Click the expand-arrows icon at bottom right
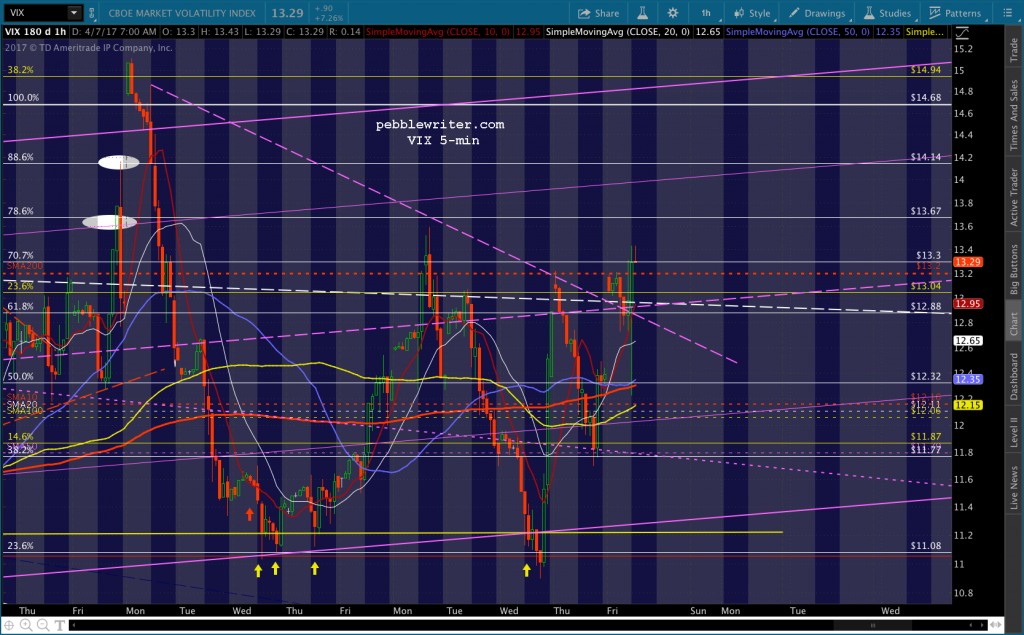1024x635 pixels. [x=997, y=625]
